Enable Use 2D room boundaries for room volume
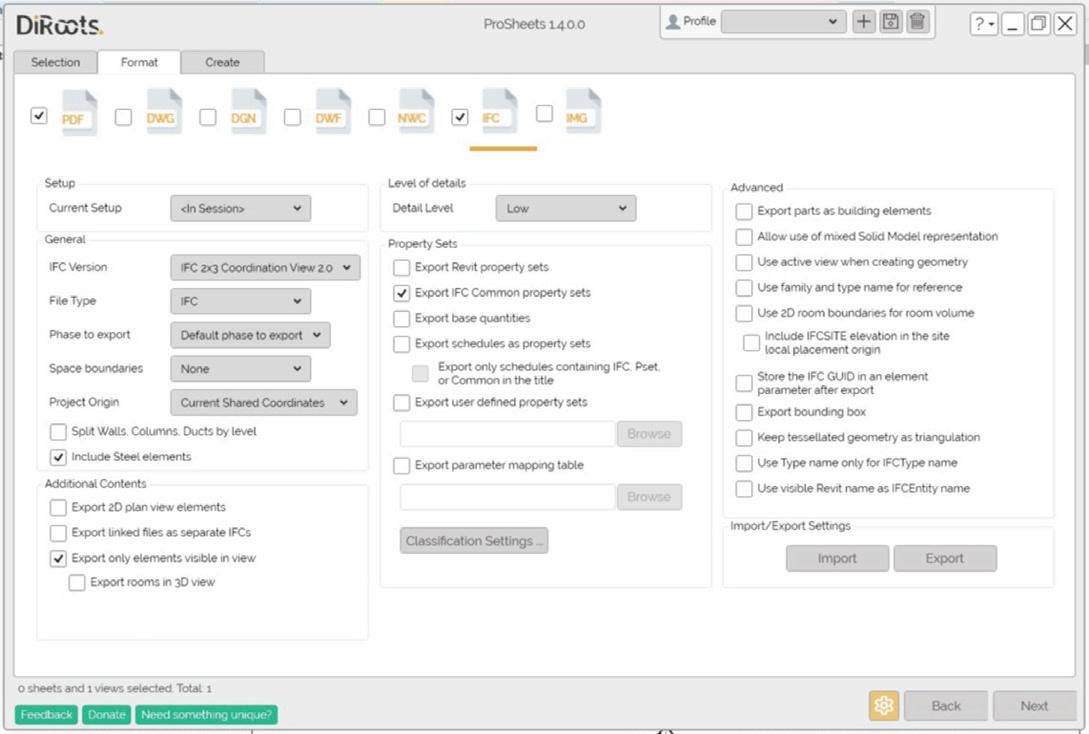 pyautogui.click(x=744, y=313)
